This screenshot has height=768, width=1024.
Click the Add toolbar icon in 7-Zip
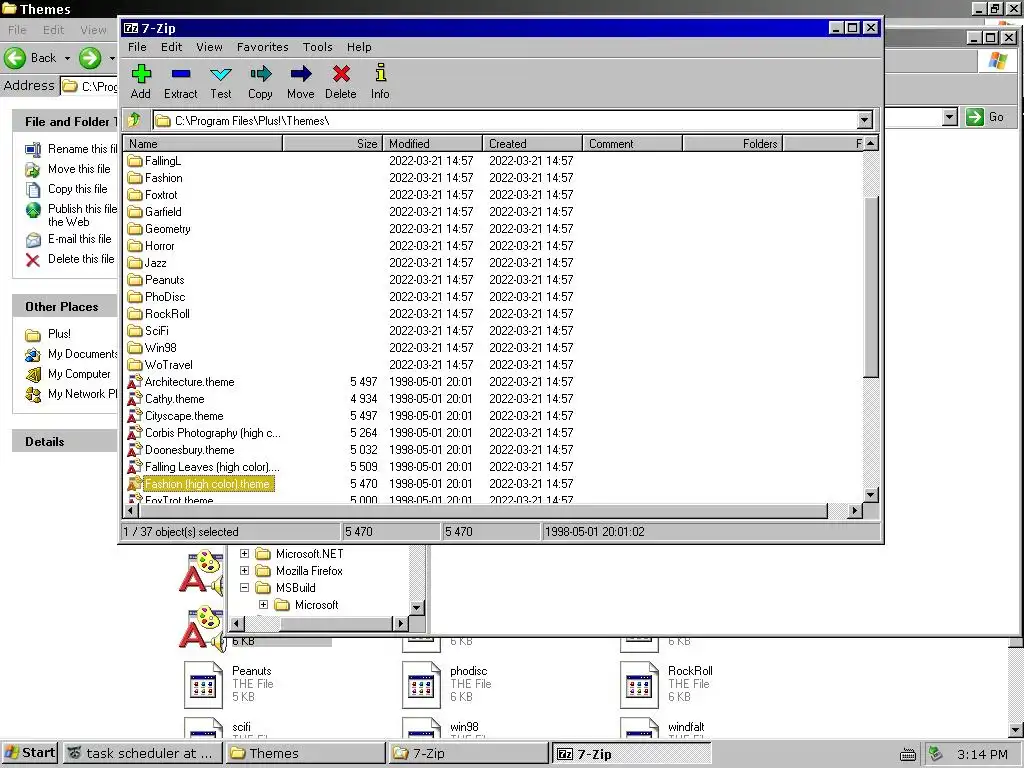tap(141, 74)
